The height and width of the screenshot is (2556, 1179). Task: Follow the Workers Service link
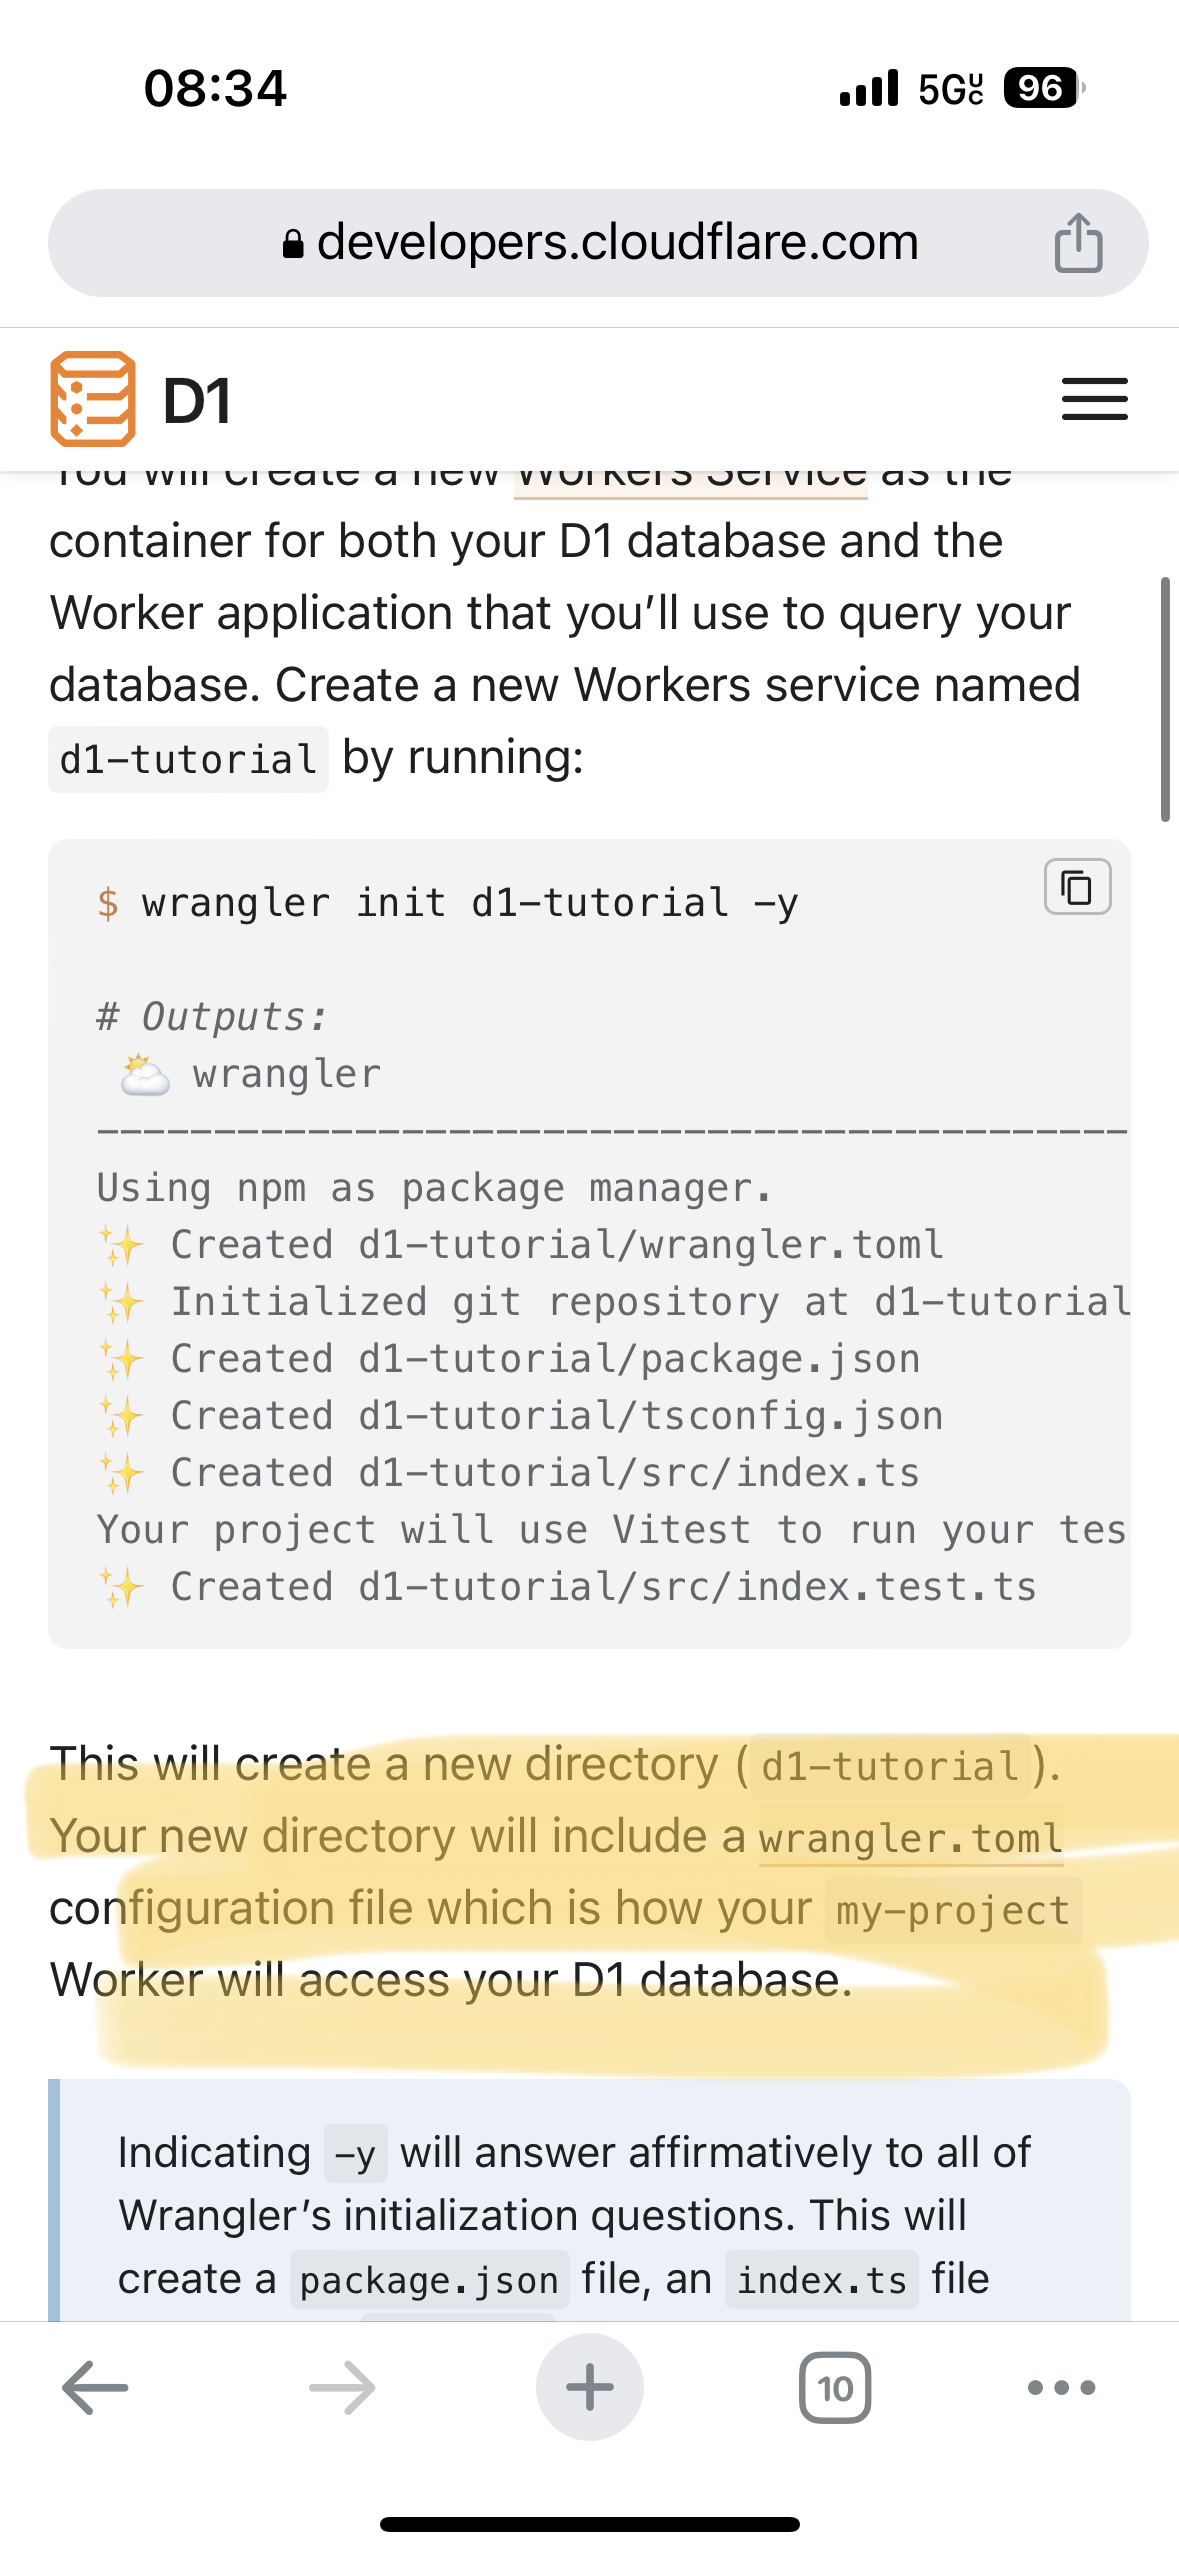pyautogui.click(x=690, y=478)
